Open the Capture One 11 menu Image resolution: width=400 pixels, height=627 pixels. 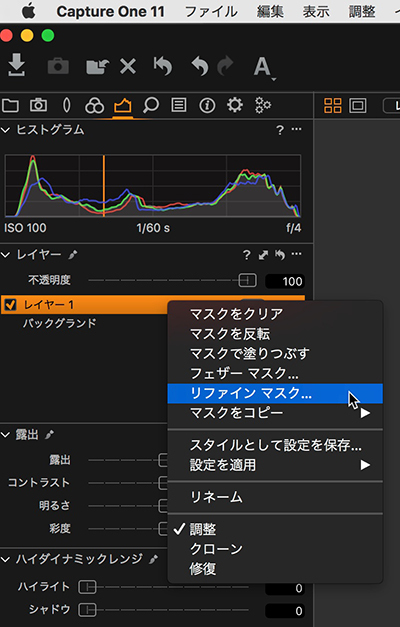point(110,11)
